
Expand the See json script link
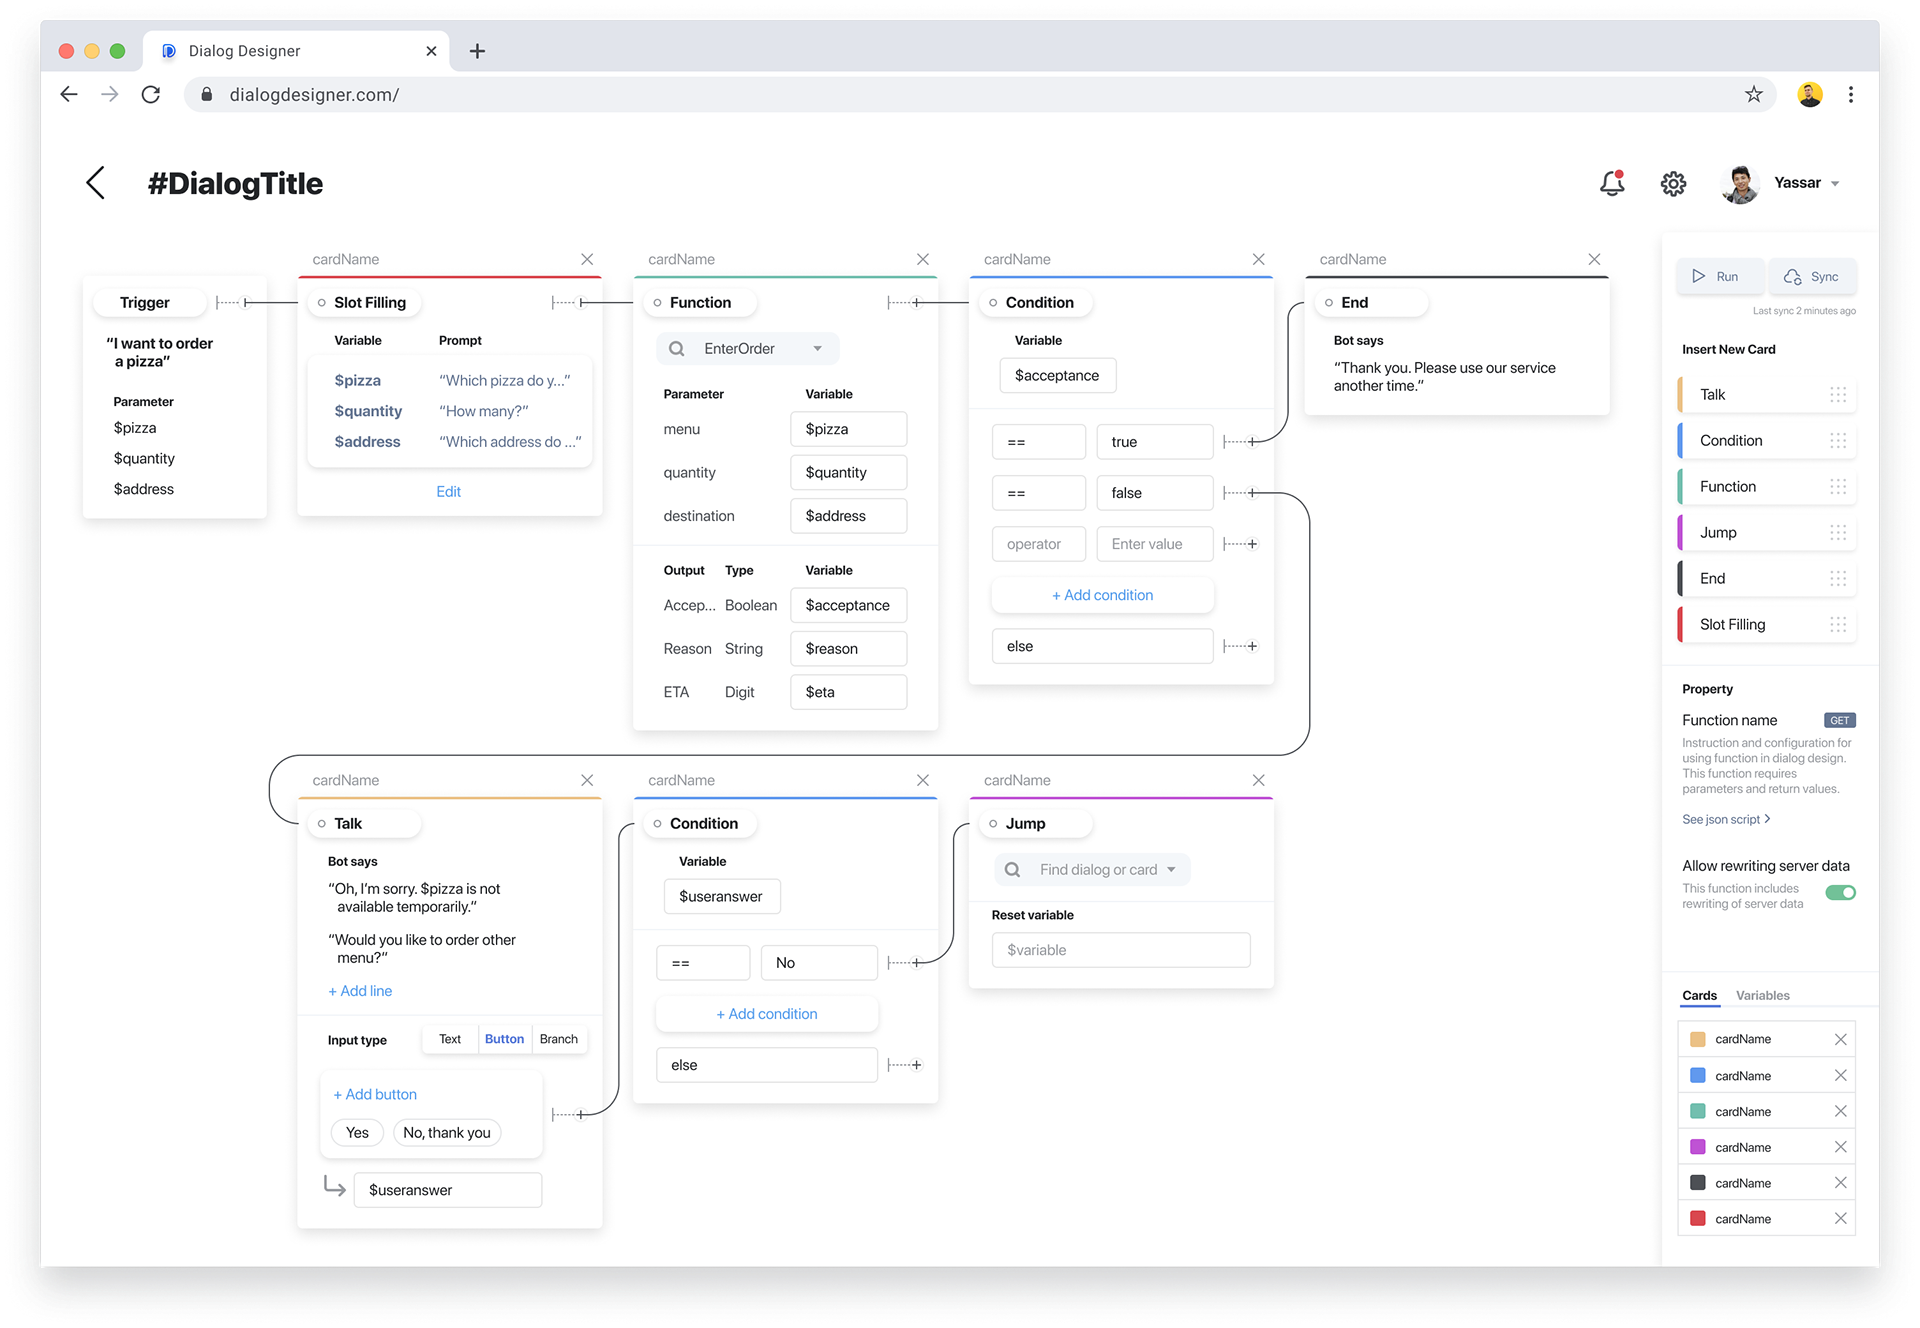pos(1726,819)
